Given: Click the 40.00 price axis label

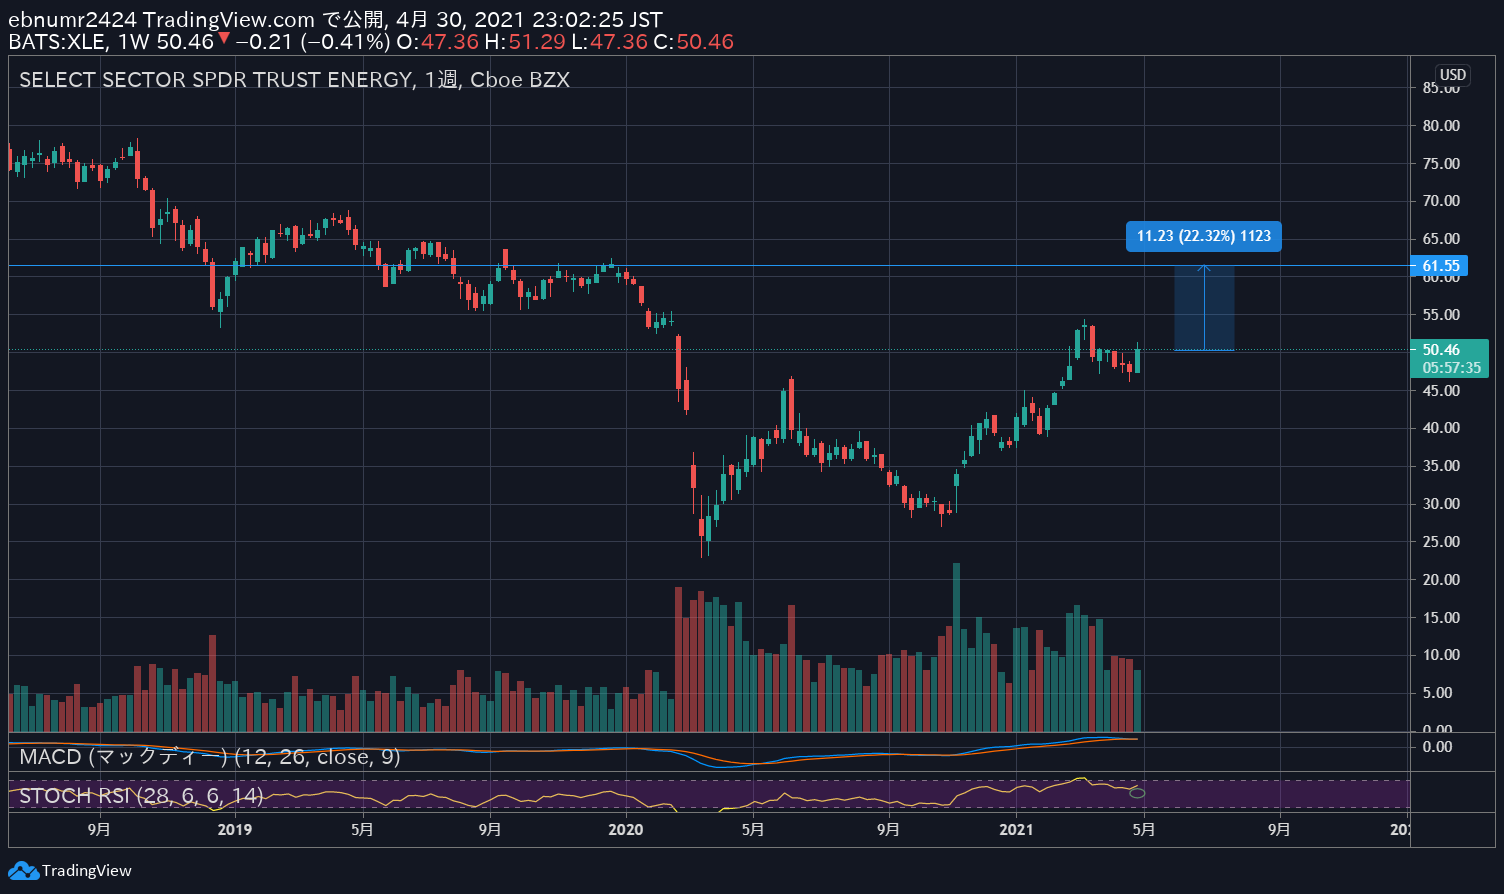Looking at the screenshot, I should tap(1441, 428).
